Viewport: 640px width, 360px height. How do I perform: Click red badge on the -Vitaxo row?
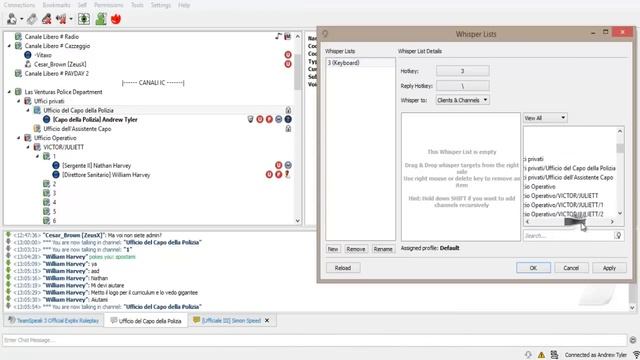(288, 55)
